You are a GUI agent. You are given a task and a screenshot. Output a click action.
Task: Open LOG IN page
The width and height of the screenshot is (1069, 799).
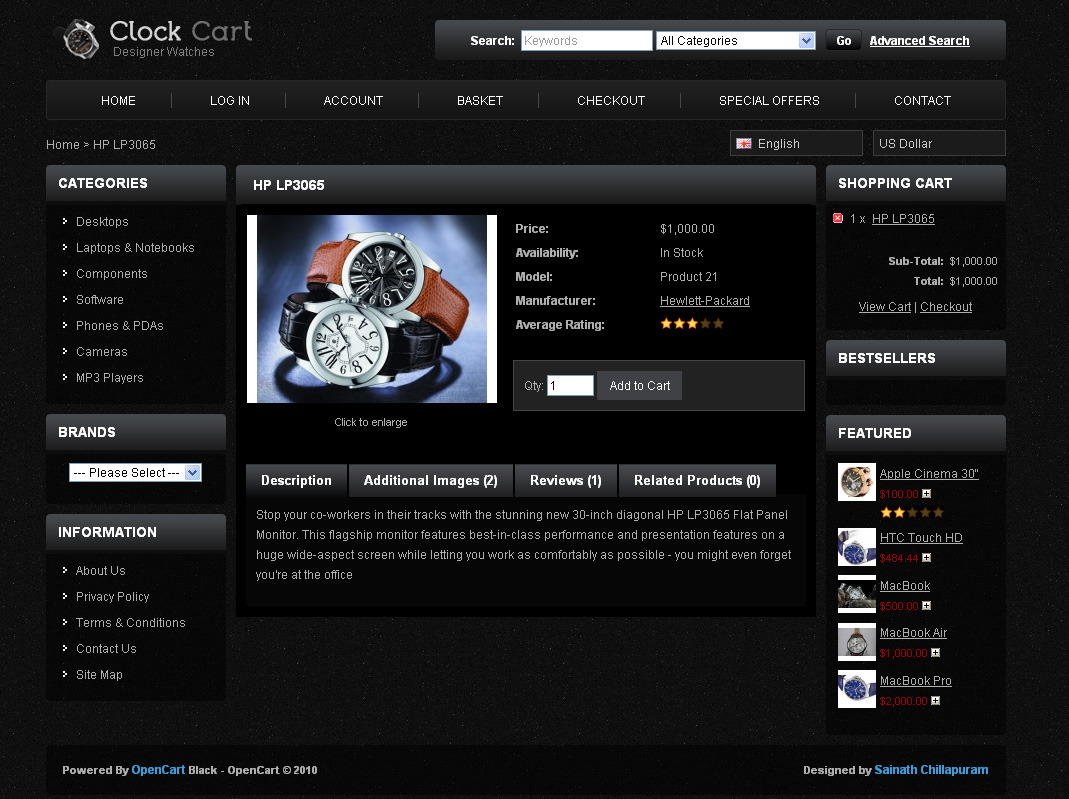point(230,101)
